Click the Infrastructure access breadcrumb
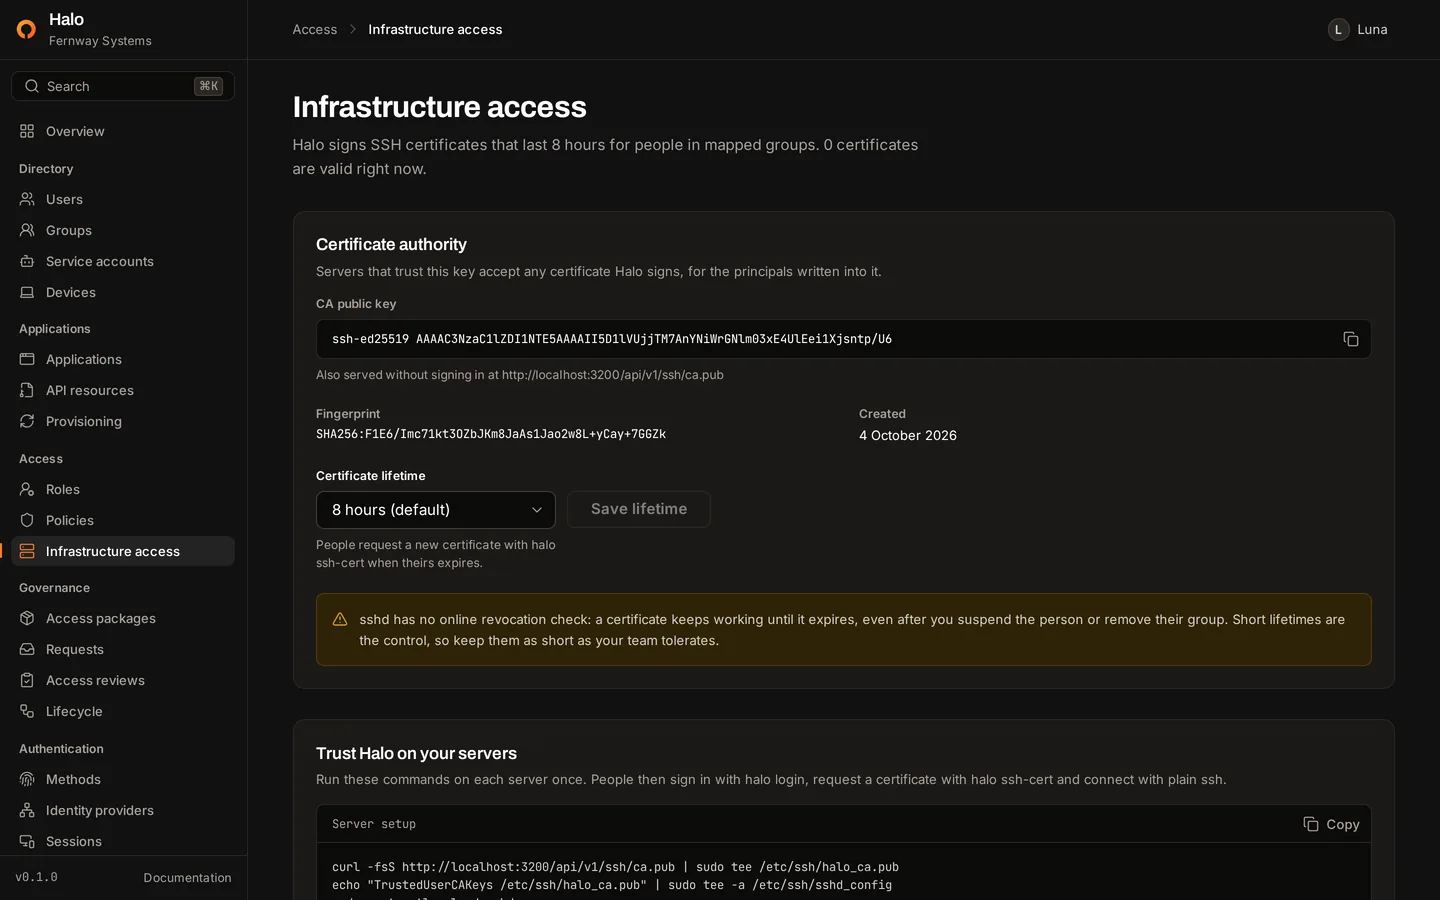1440x900 pixels. click(x=435, y=29)
